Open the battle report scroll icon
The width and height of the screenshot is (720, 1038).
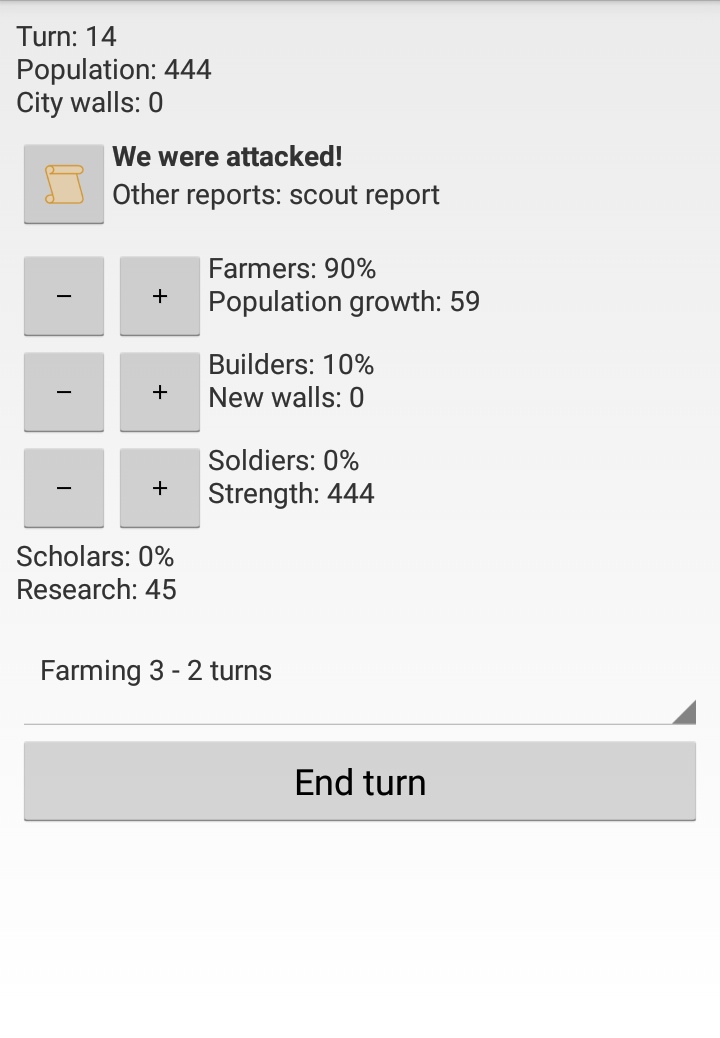[x=64, y=184]
